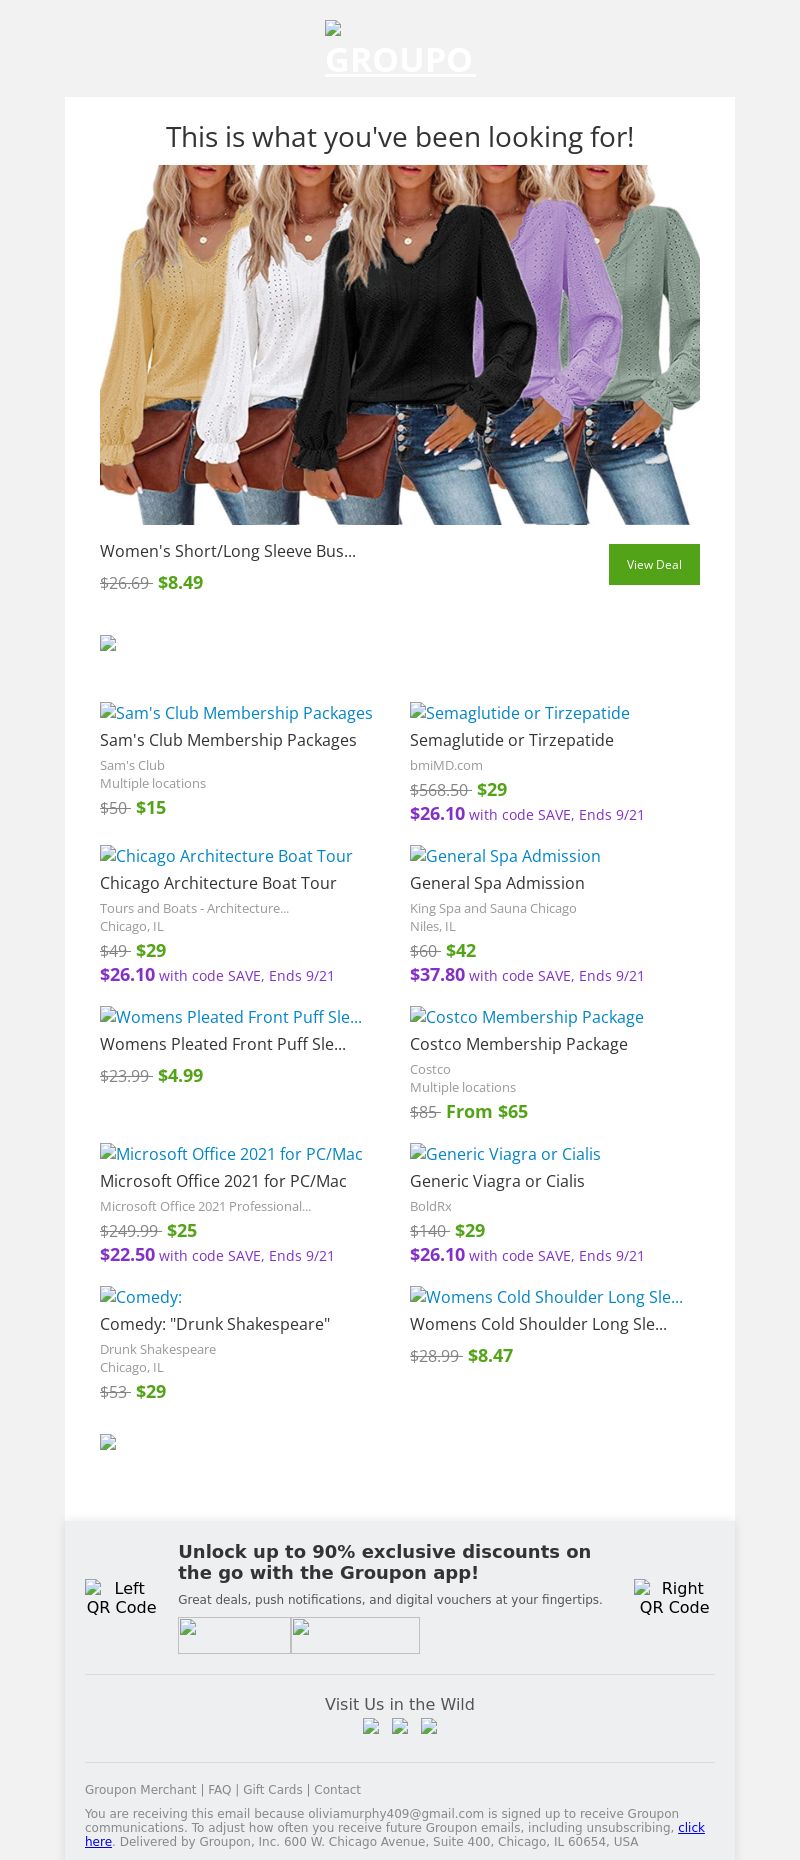Click the rightmost social icon under Visit Us

tap(429, 1726)
